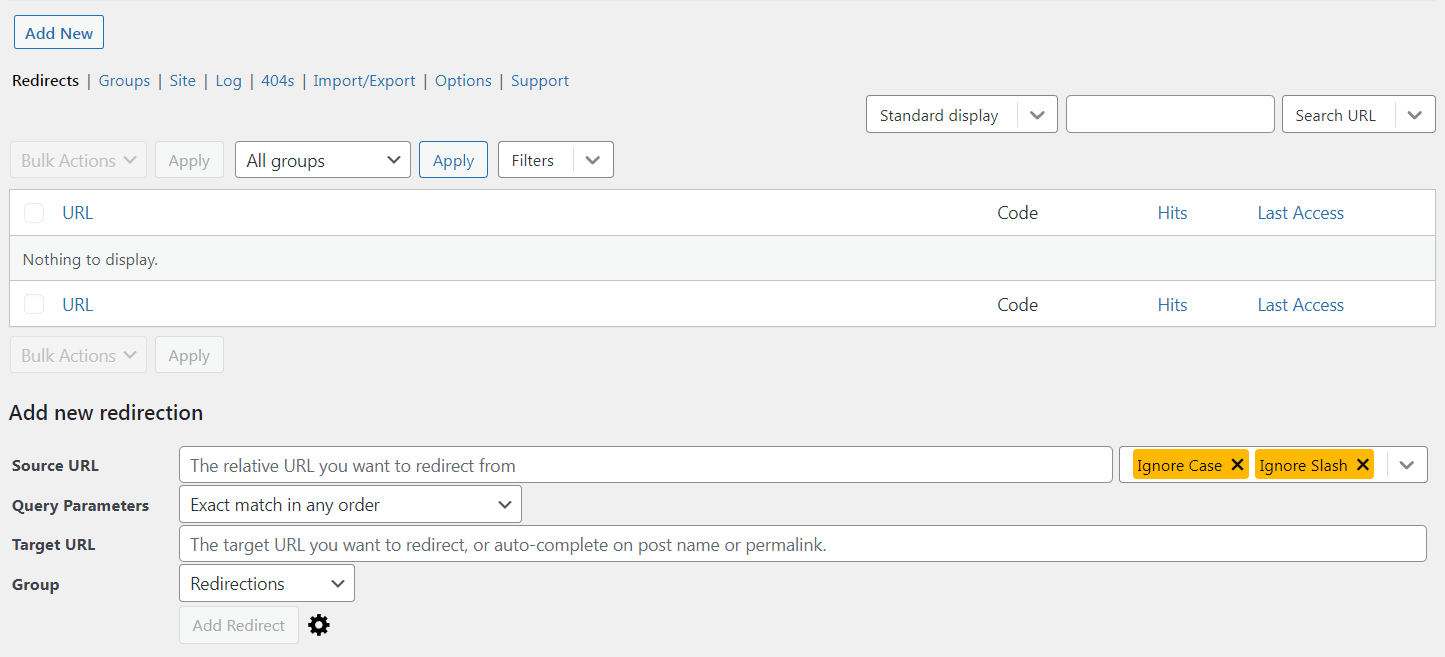Viewport: 1445px width, 657px height.
Task: Sort the table by Hits
Action: coord(1172,212)
